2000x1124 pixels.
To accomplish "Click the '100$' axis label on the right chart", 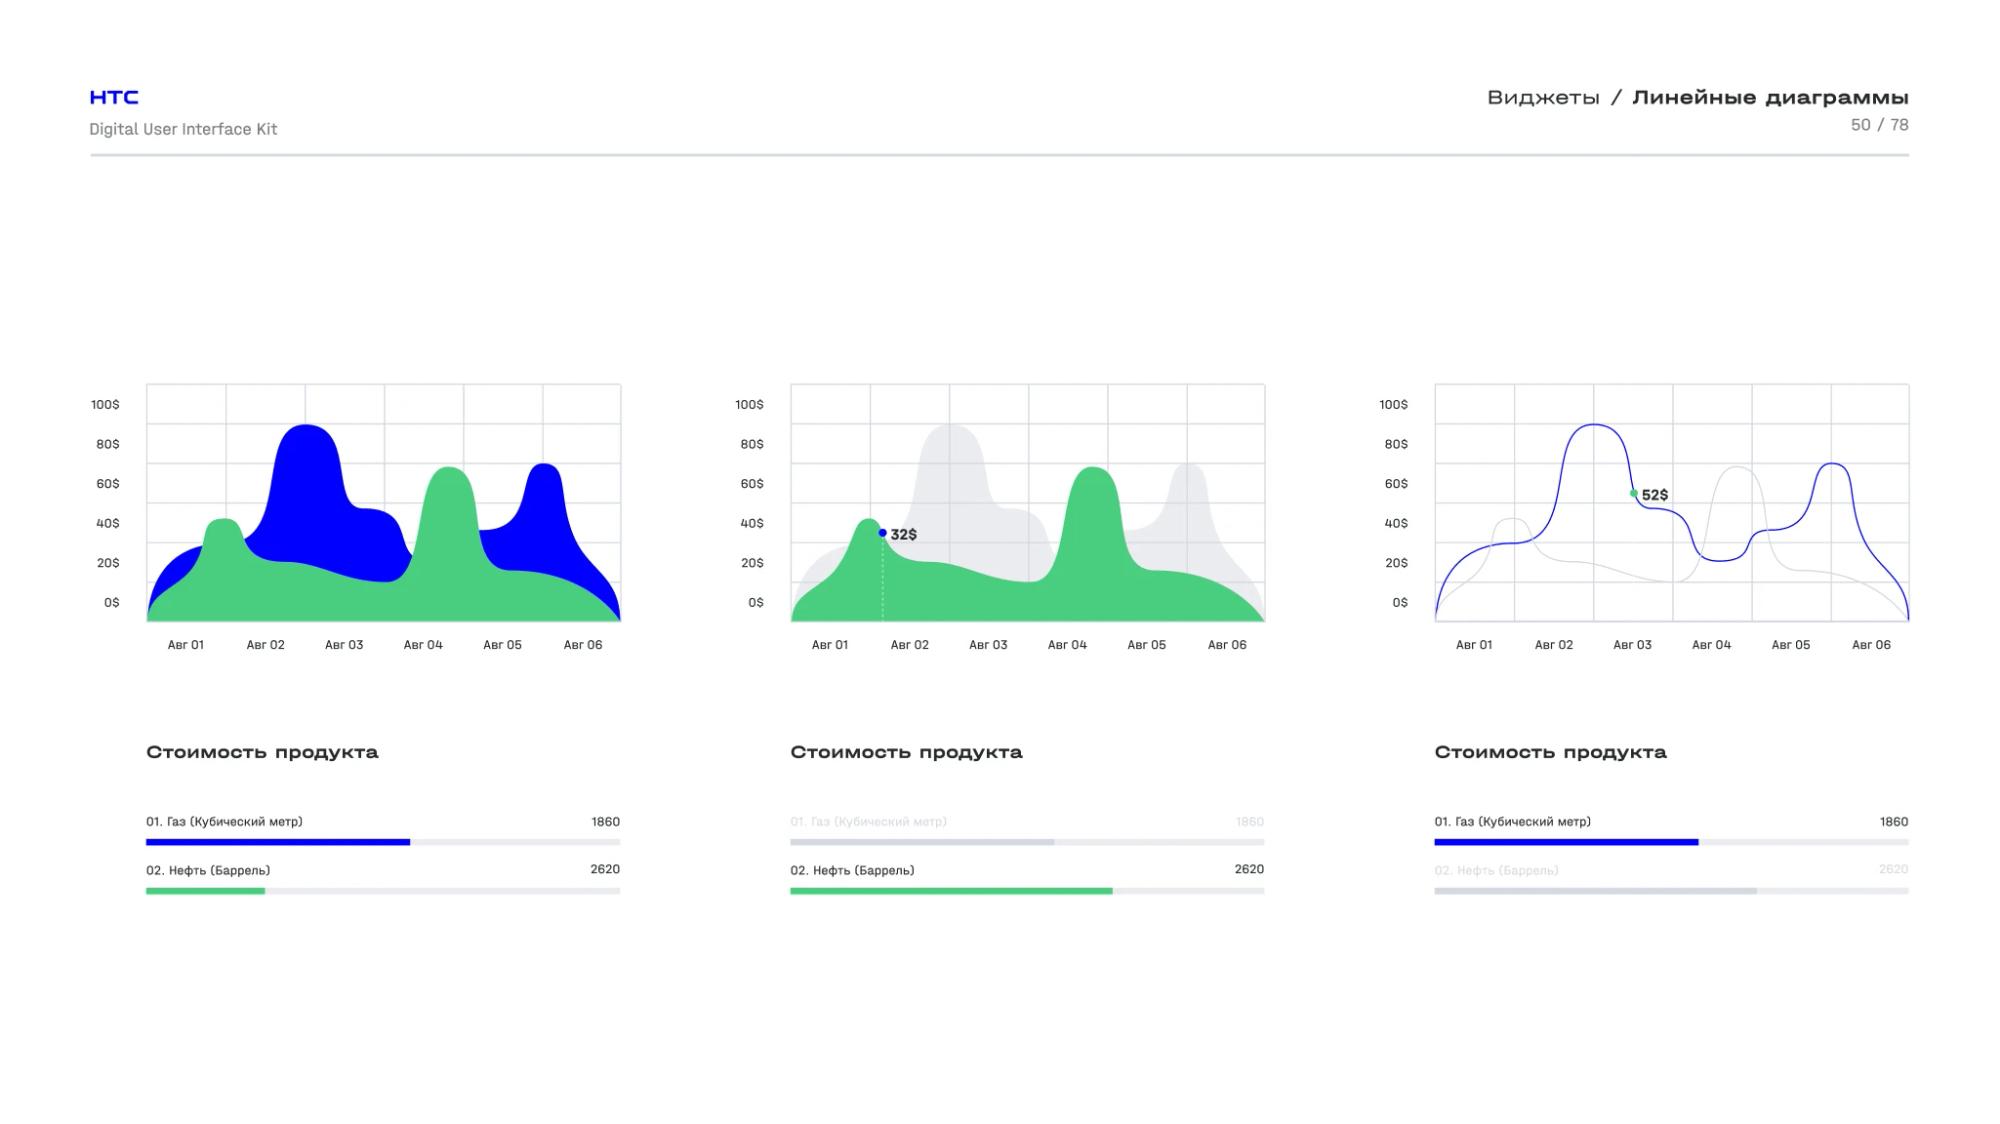I will pos(1393,405).
